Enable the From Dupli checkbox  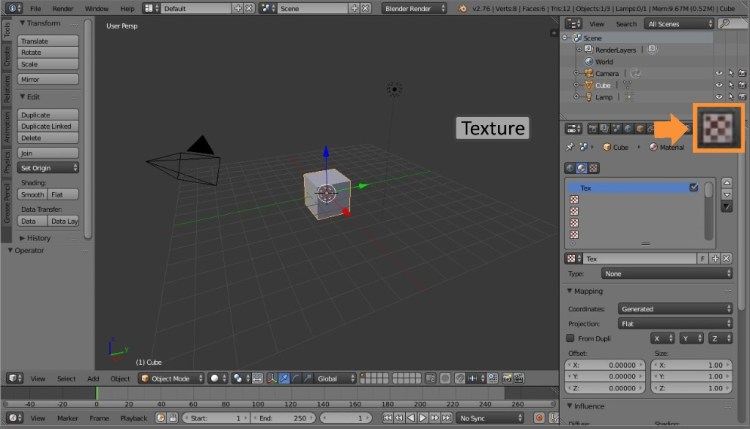(570, 338)
